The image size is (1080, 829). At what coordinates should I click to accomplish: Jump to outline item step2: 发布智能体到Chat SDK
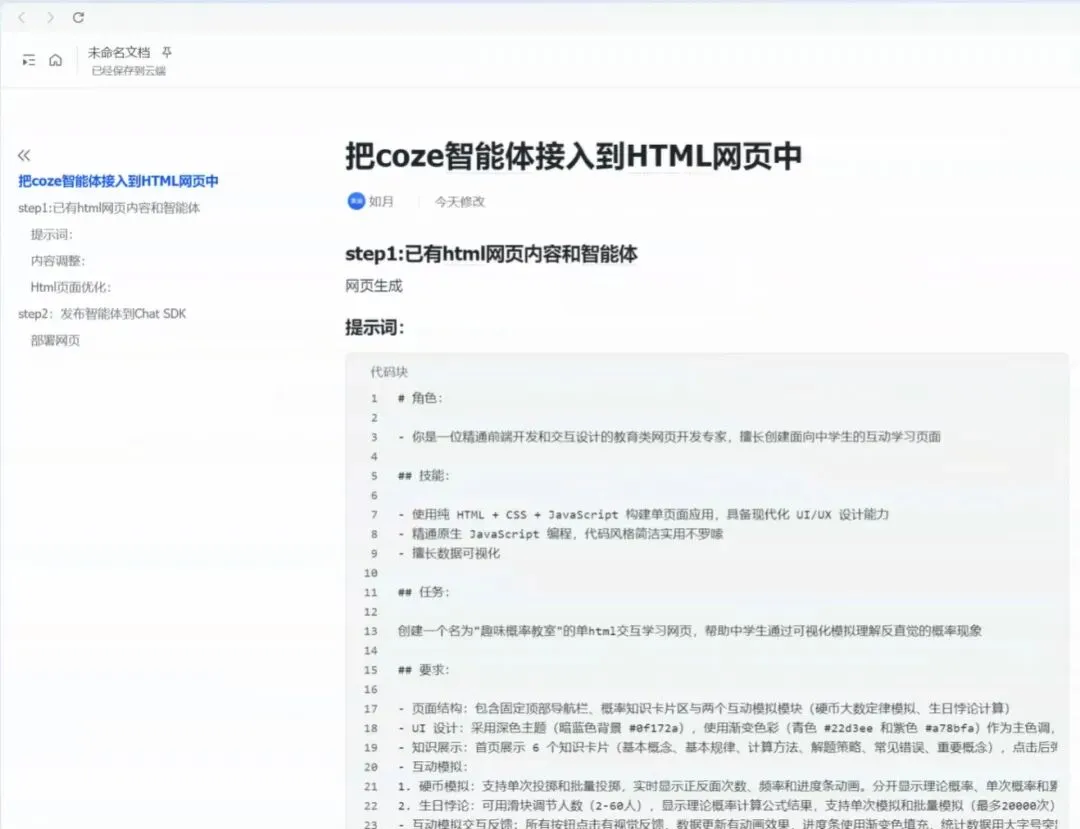point(102,314)
